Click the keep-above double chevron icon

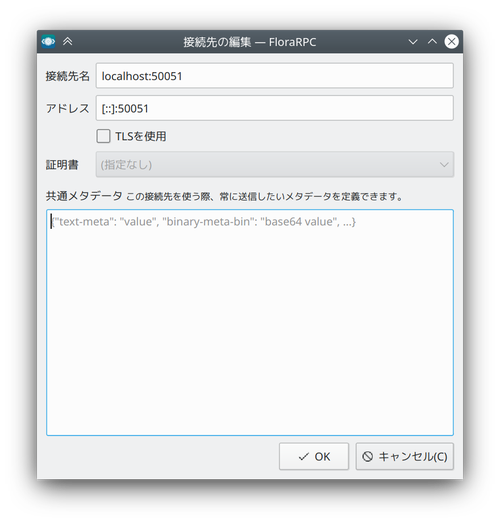click(68, 41)
